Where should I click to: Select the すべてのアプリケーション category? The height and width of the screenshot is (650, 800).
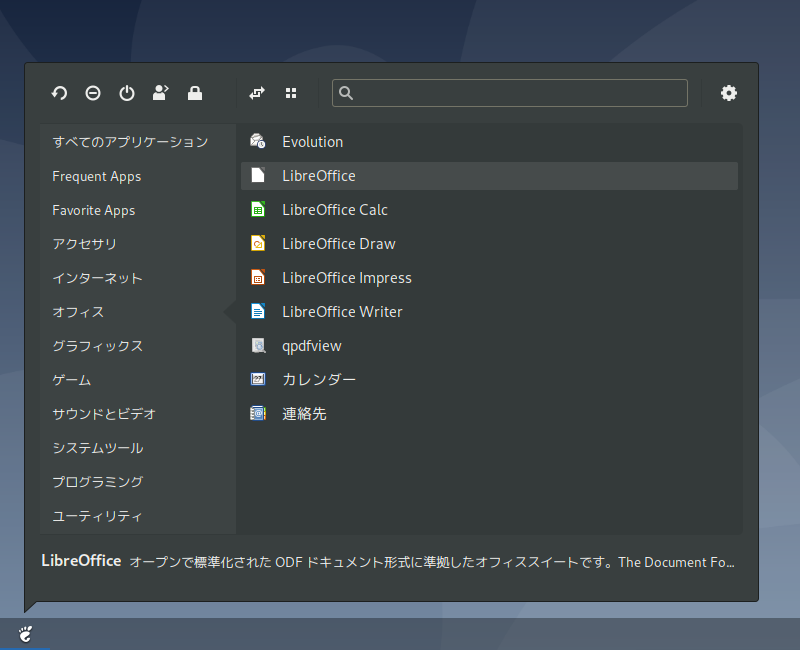pyautogui.click(x=130, y=142)
